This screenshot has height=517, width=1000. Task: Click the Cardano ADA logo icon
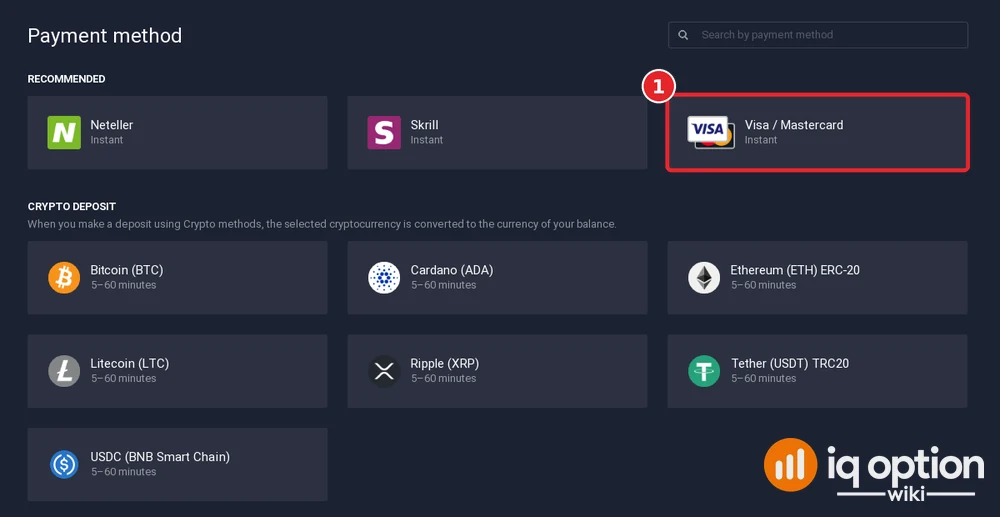pyautogui.click(x=384, y=278)
